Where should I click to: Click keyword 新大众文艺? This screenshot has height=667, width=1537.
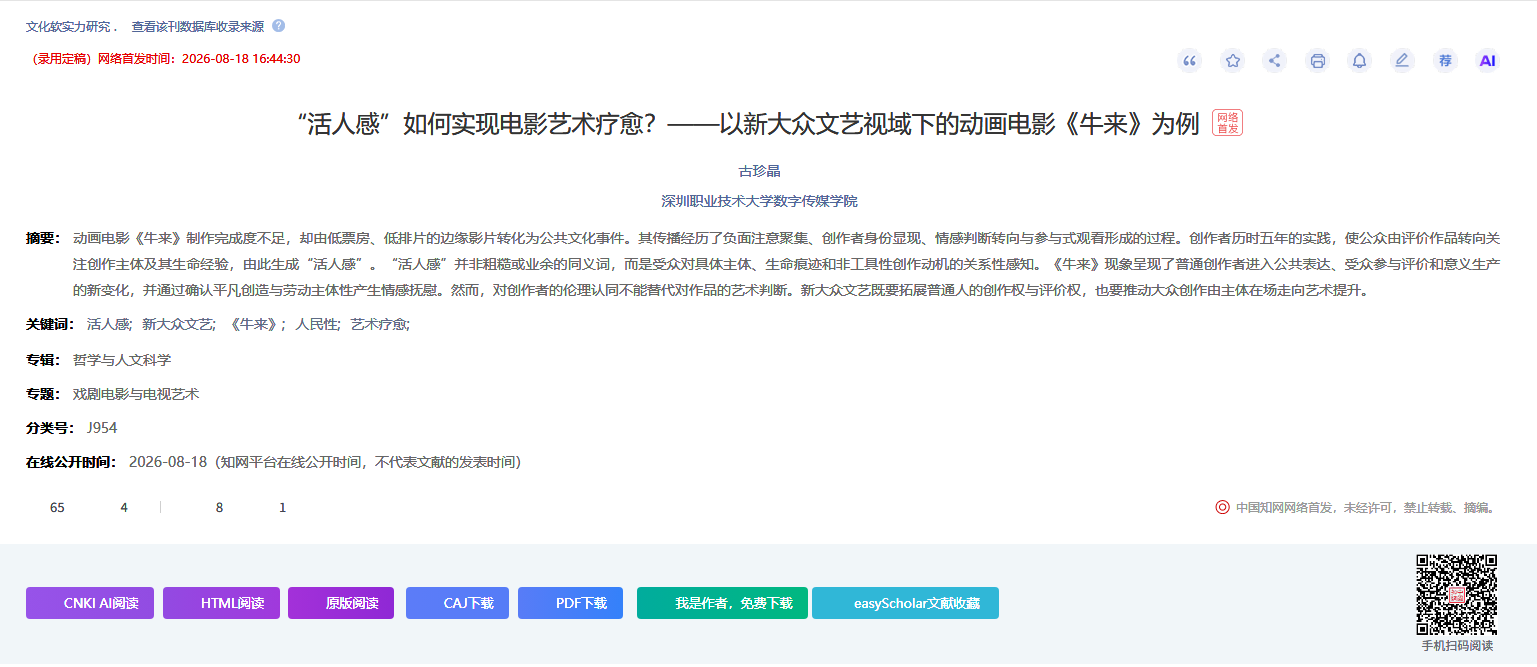(177, 324)
